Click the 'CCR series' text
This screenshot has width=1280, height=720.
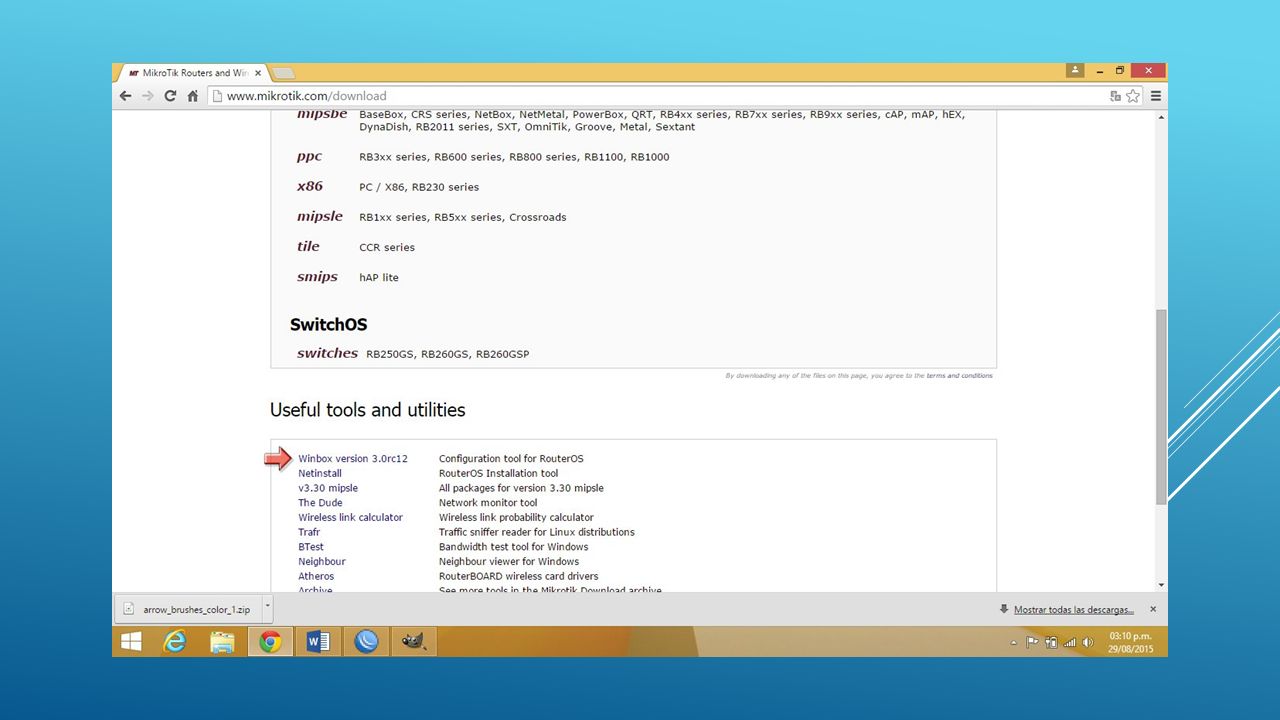pos(387,247)
